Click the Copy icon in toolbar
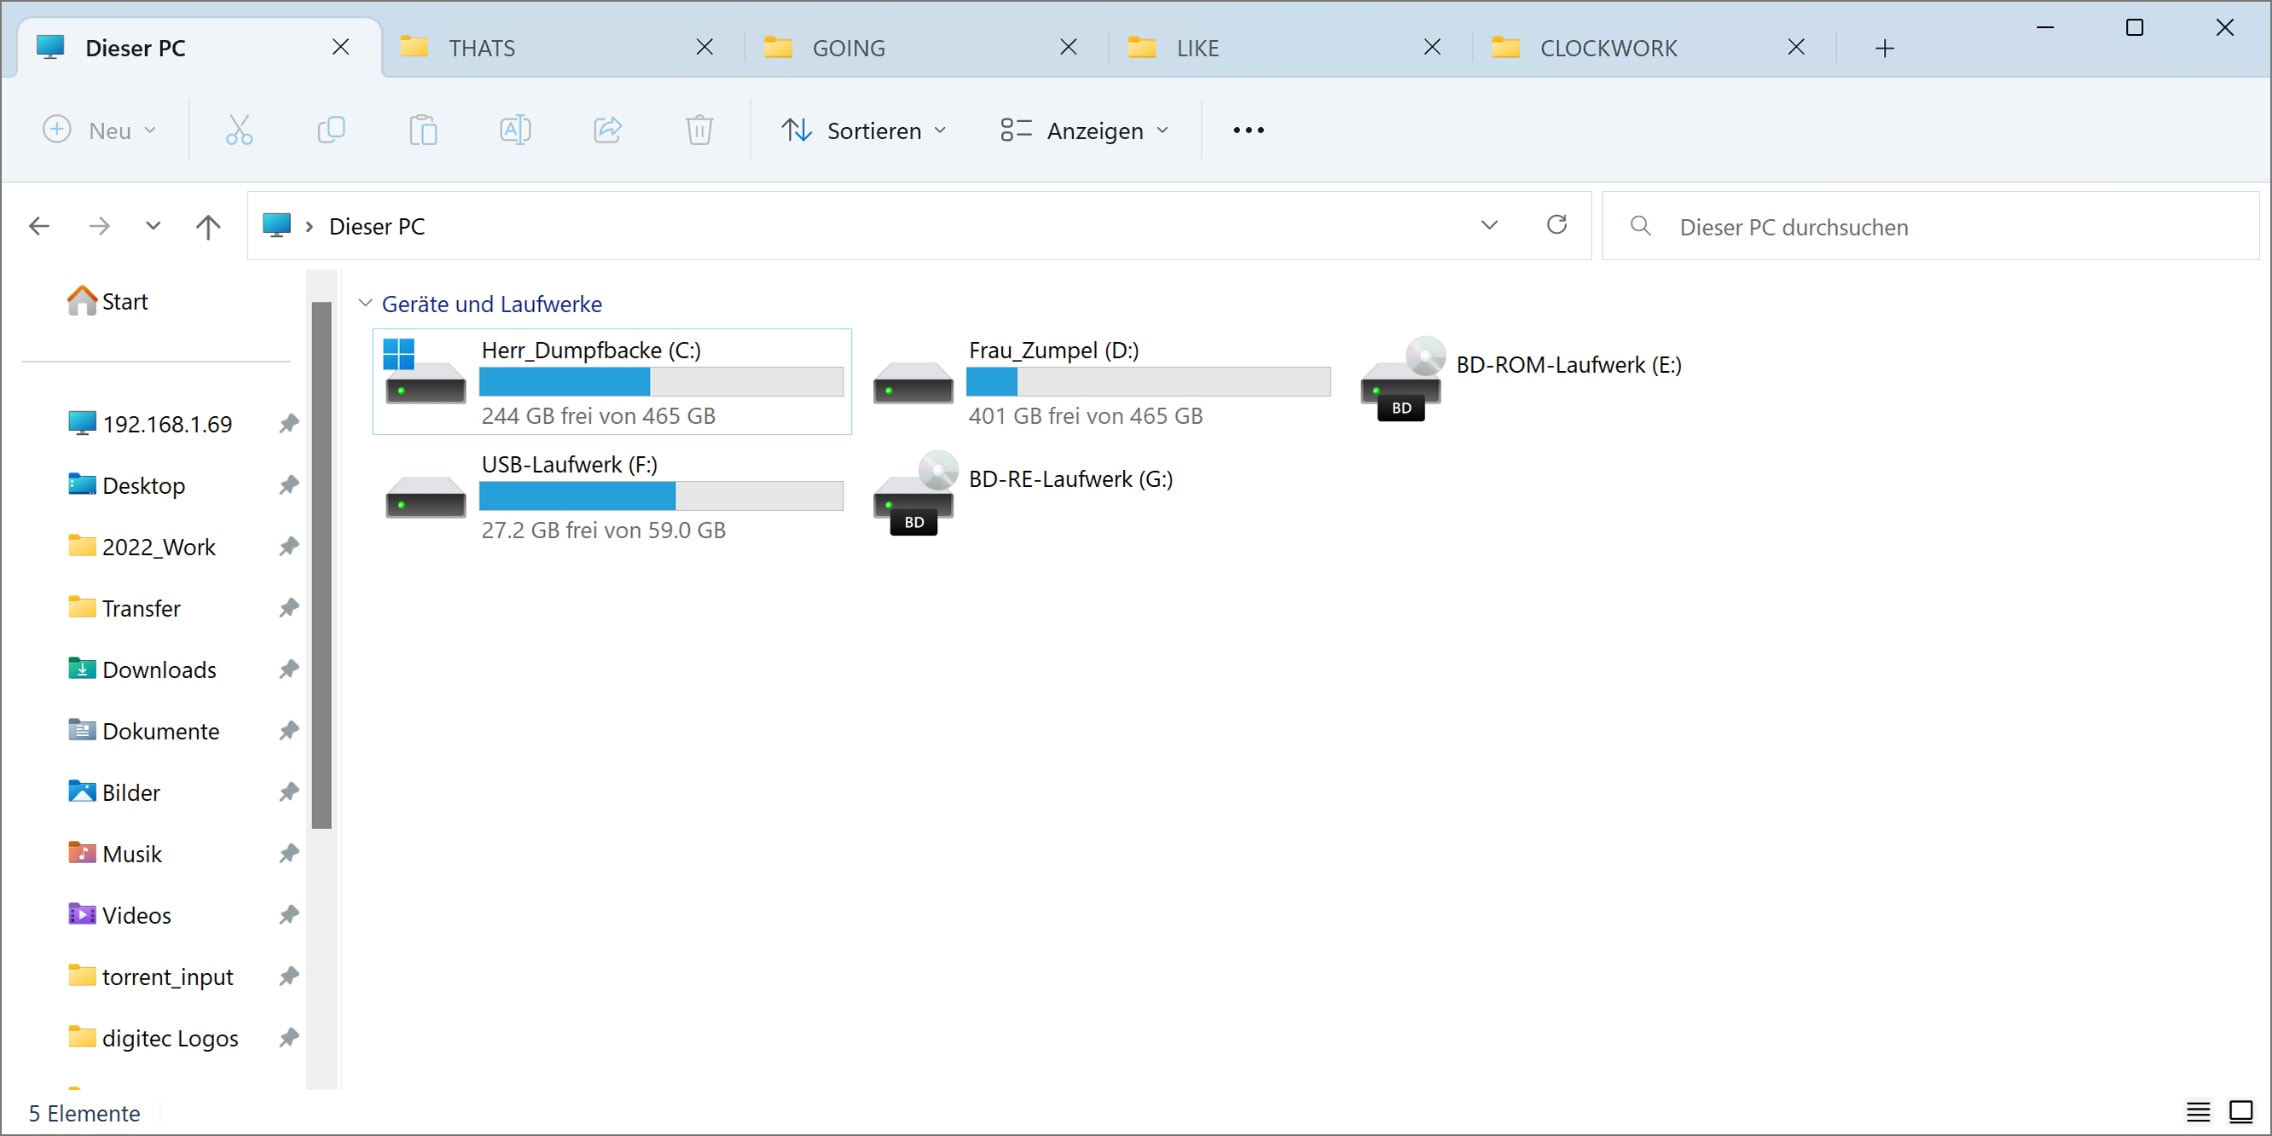 (x=331, y=130)
